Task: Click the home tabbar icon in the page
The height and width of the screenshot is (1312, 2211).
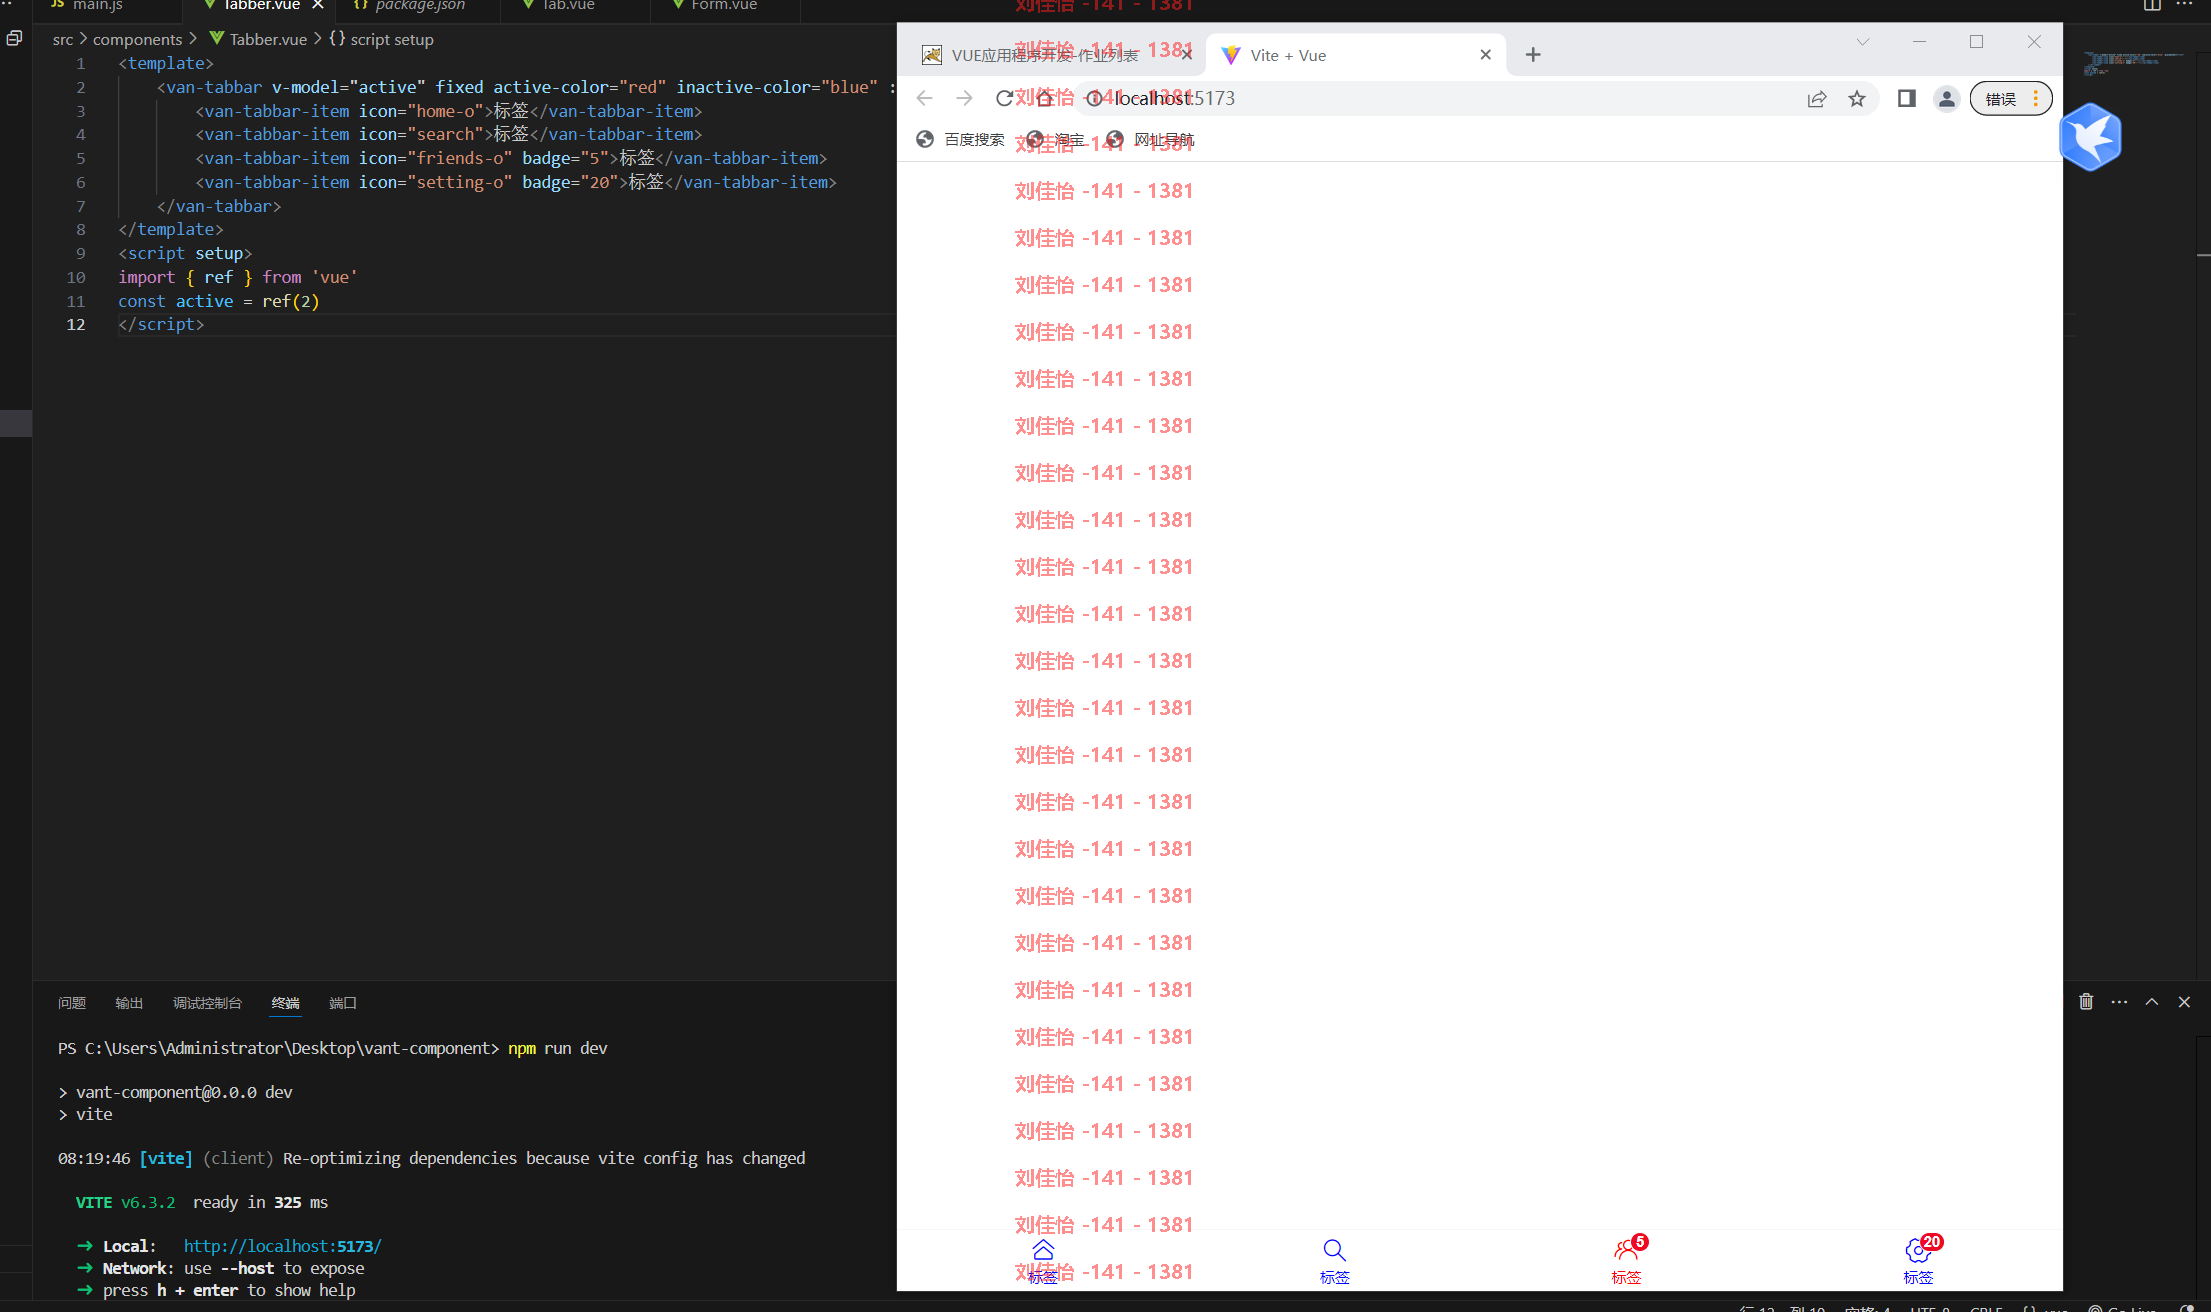Action: click(x=1043, y=1250)
